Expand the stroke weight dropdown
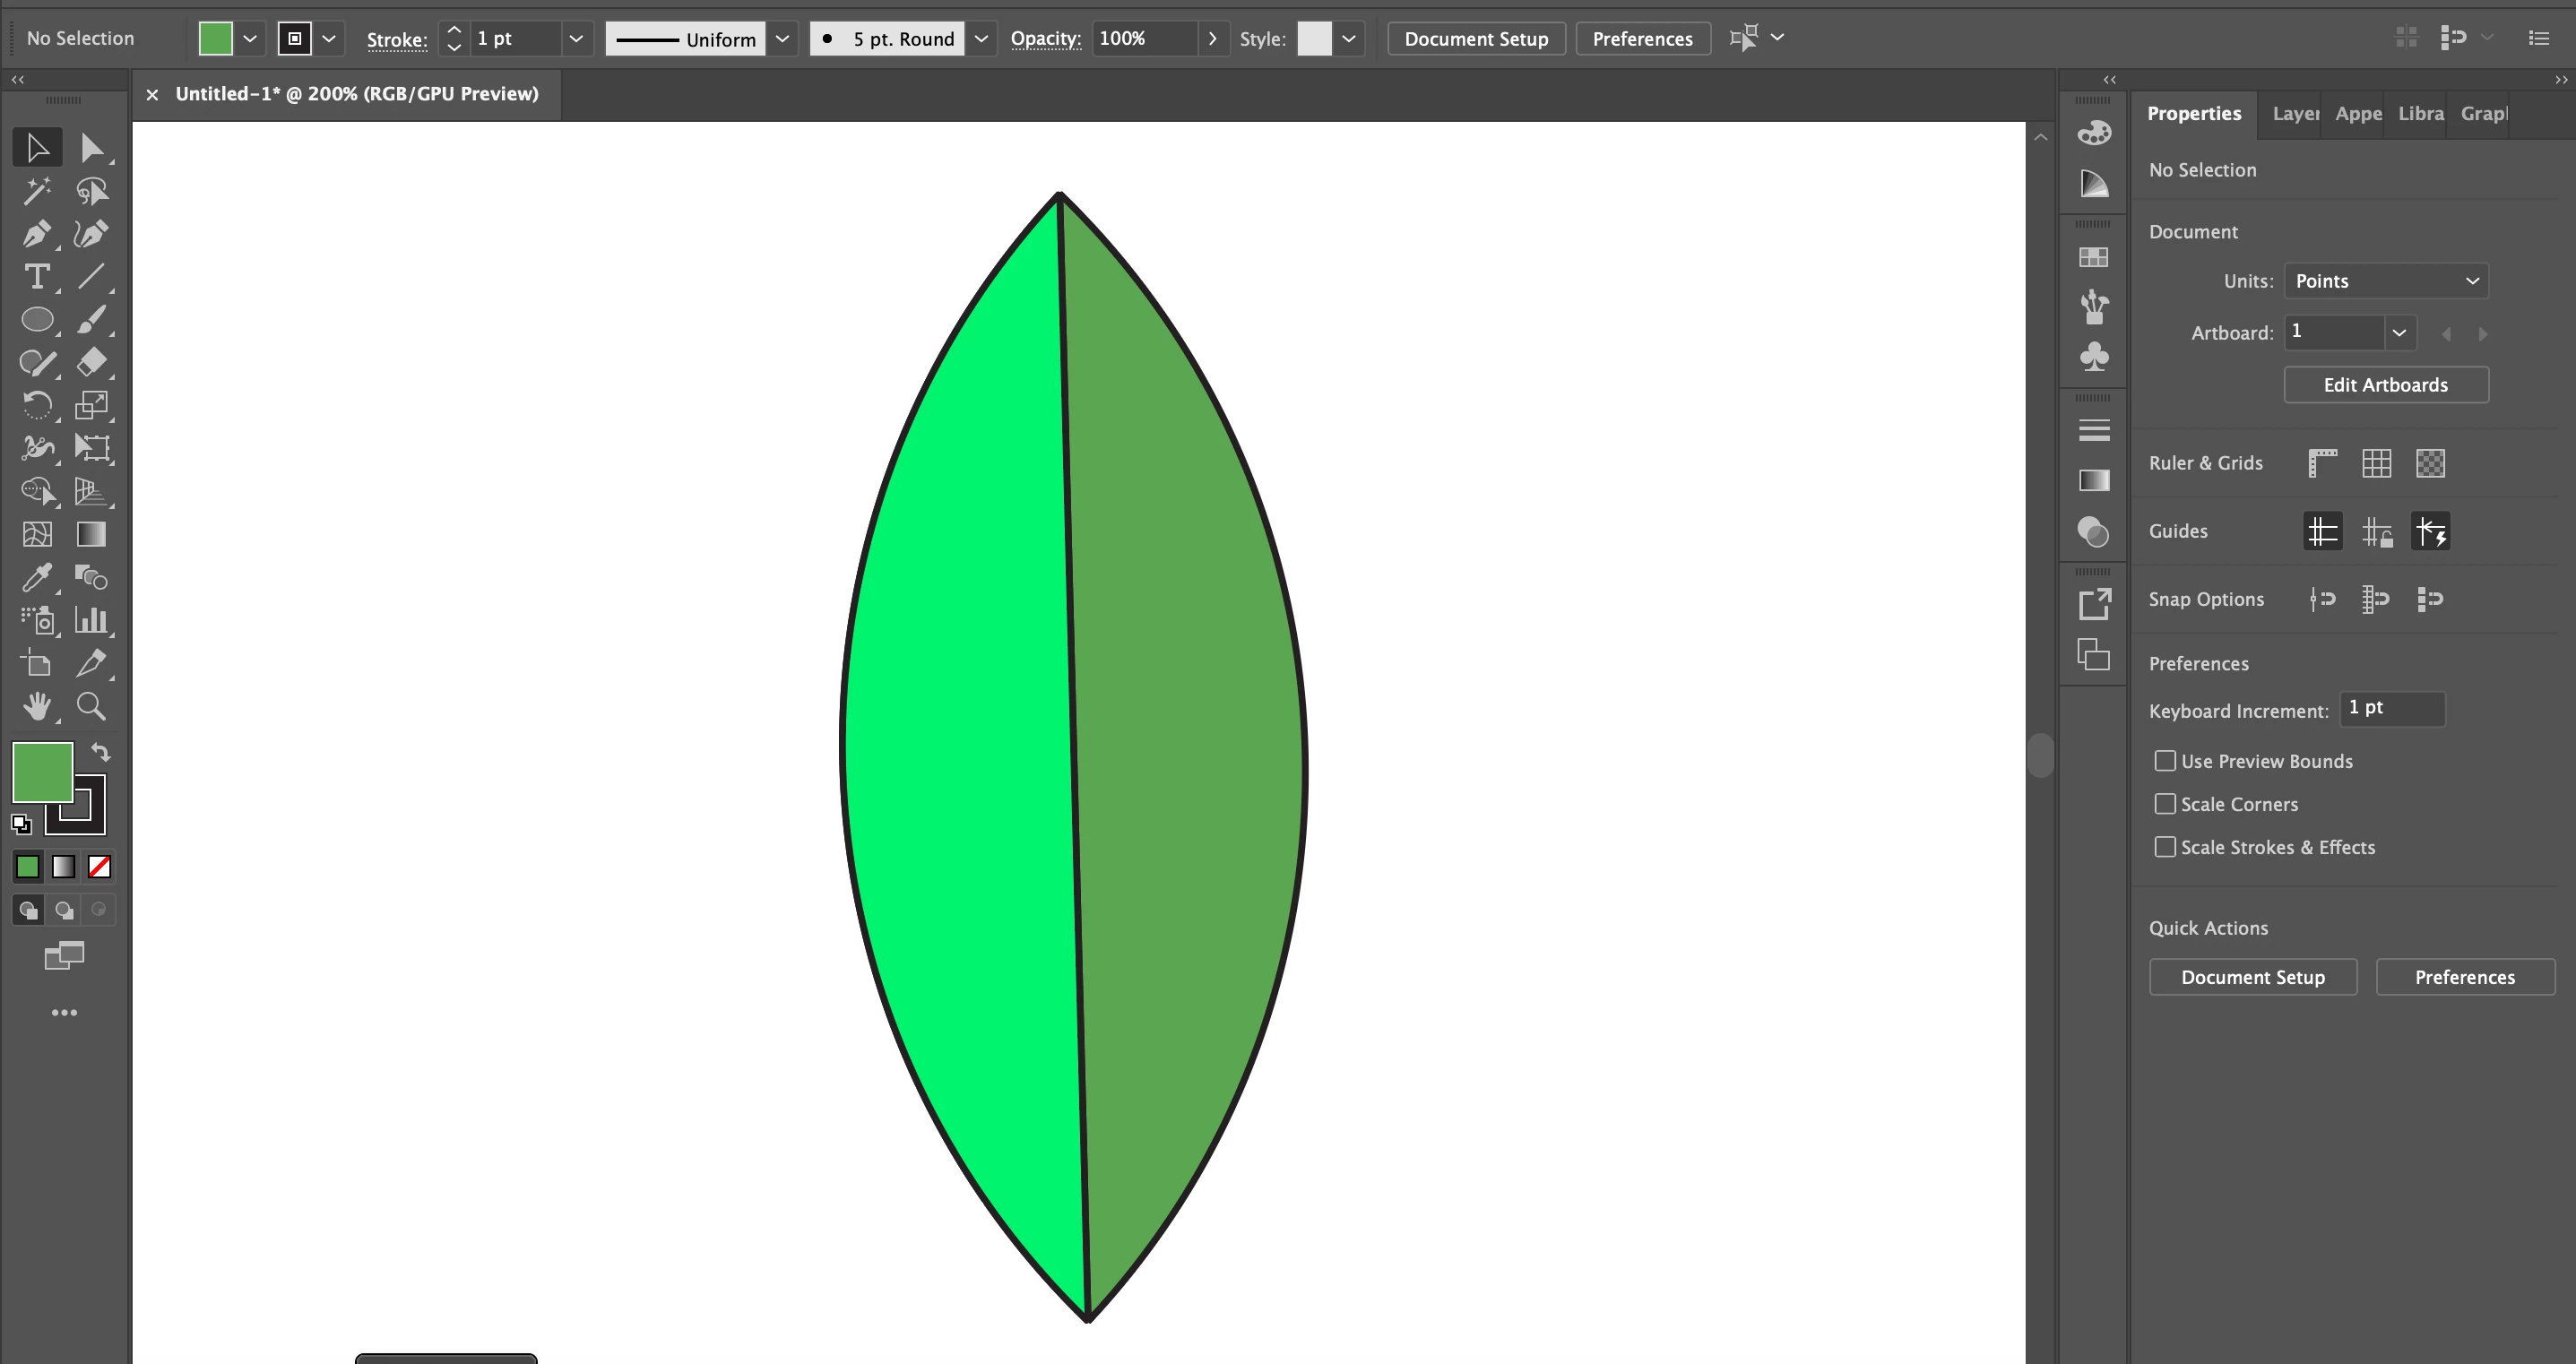The height and width of the screenshot is (1364, 2576). (x=576, y=39)
